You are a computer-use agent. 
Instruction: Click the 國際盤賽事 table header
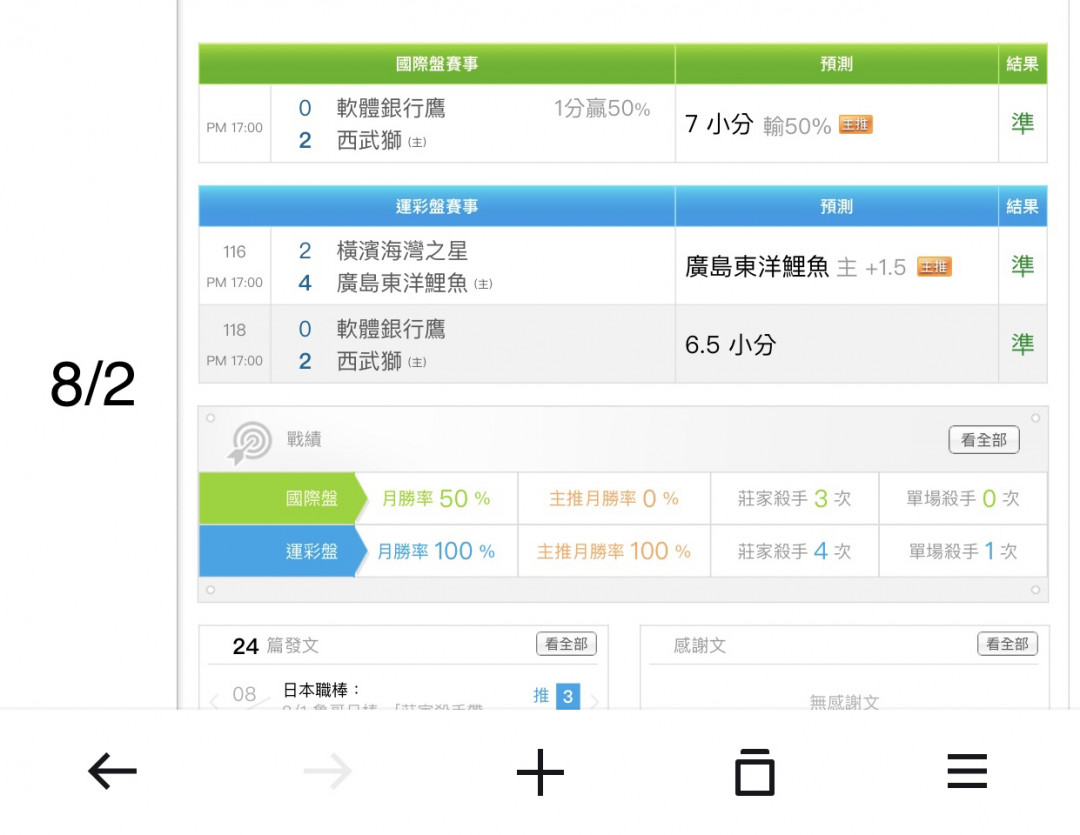pos(437,64)
